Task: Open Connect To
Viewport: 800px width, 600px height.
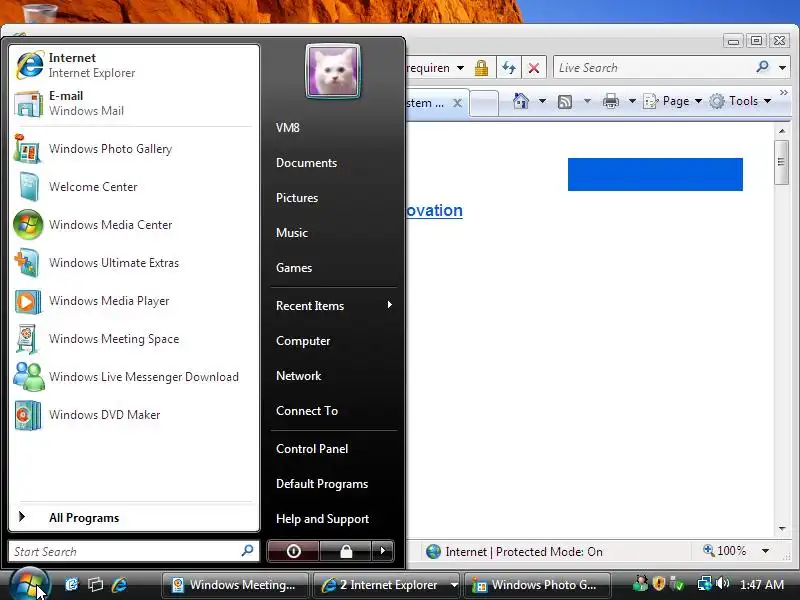Action: pos(307,411)
